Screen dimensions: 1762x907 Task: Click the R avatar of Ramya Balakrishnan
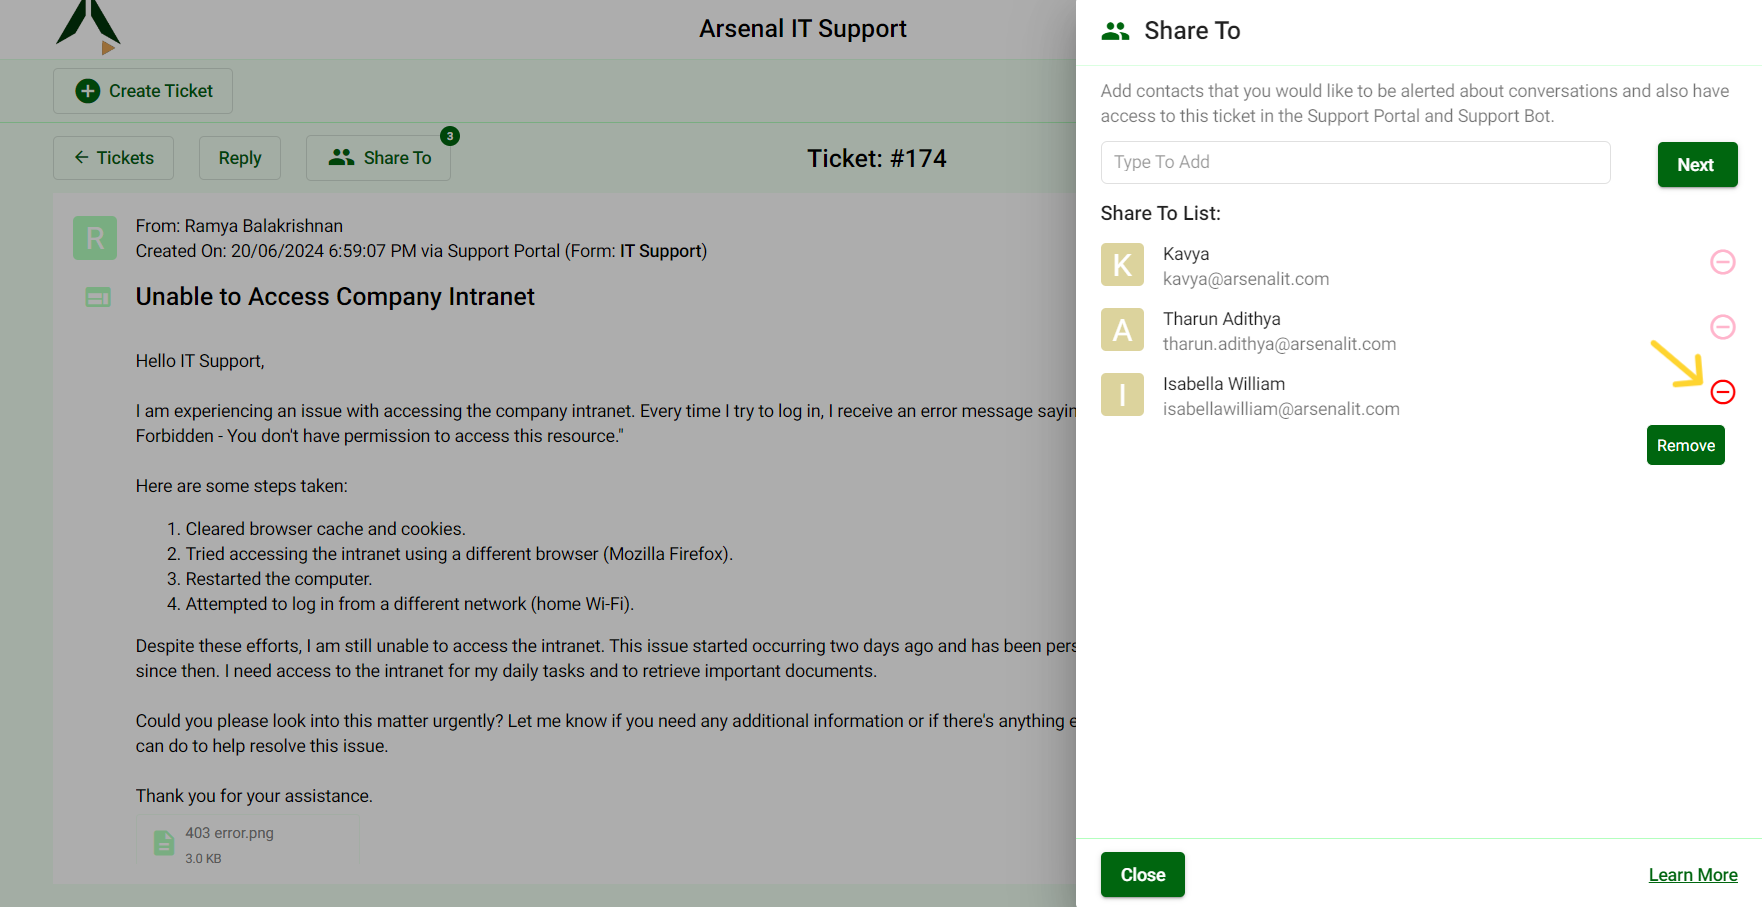[95, 238]
